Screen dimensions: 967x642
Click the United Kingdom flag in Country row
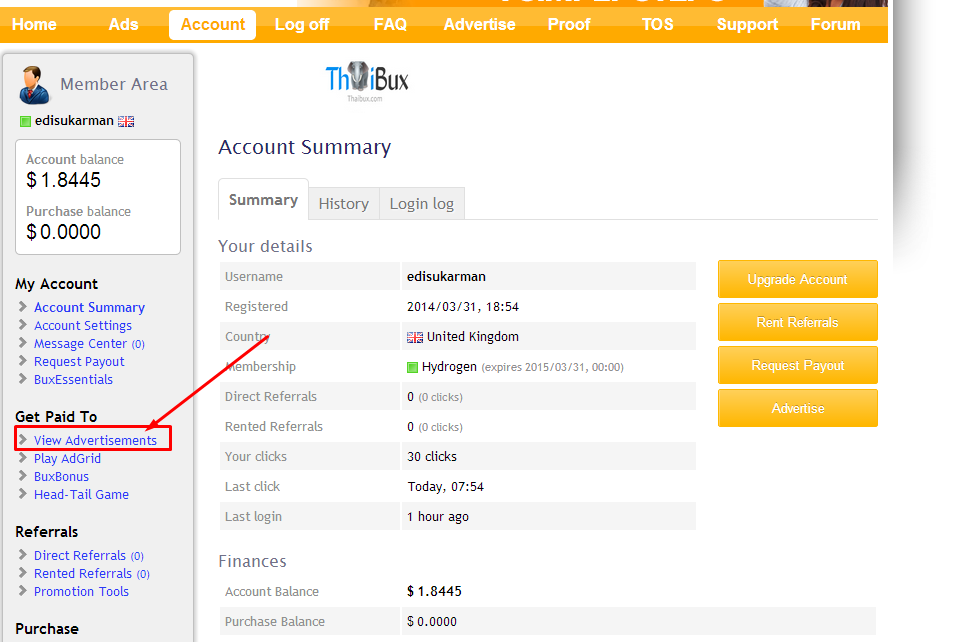tap(415, 337)
